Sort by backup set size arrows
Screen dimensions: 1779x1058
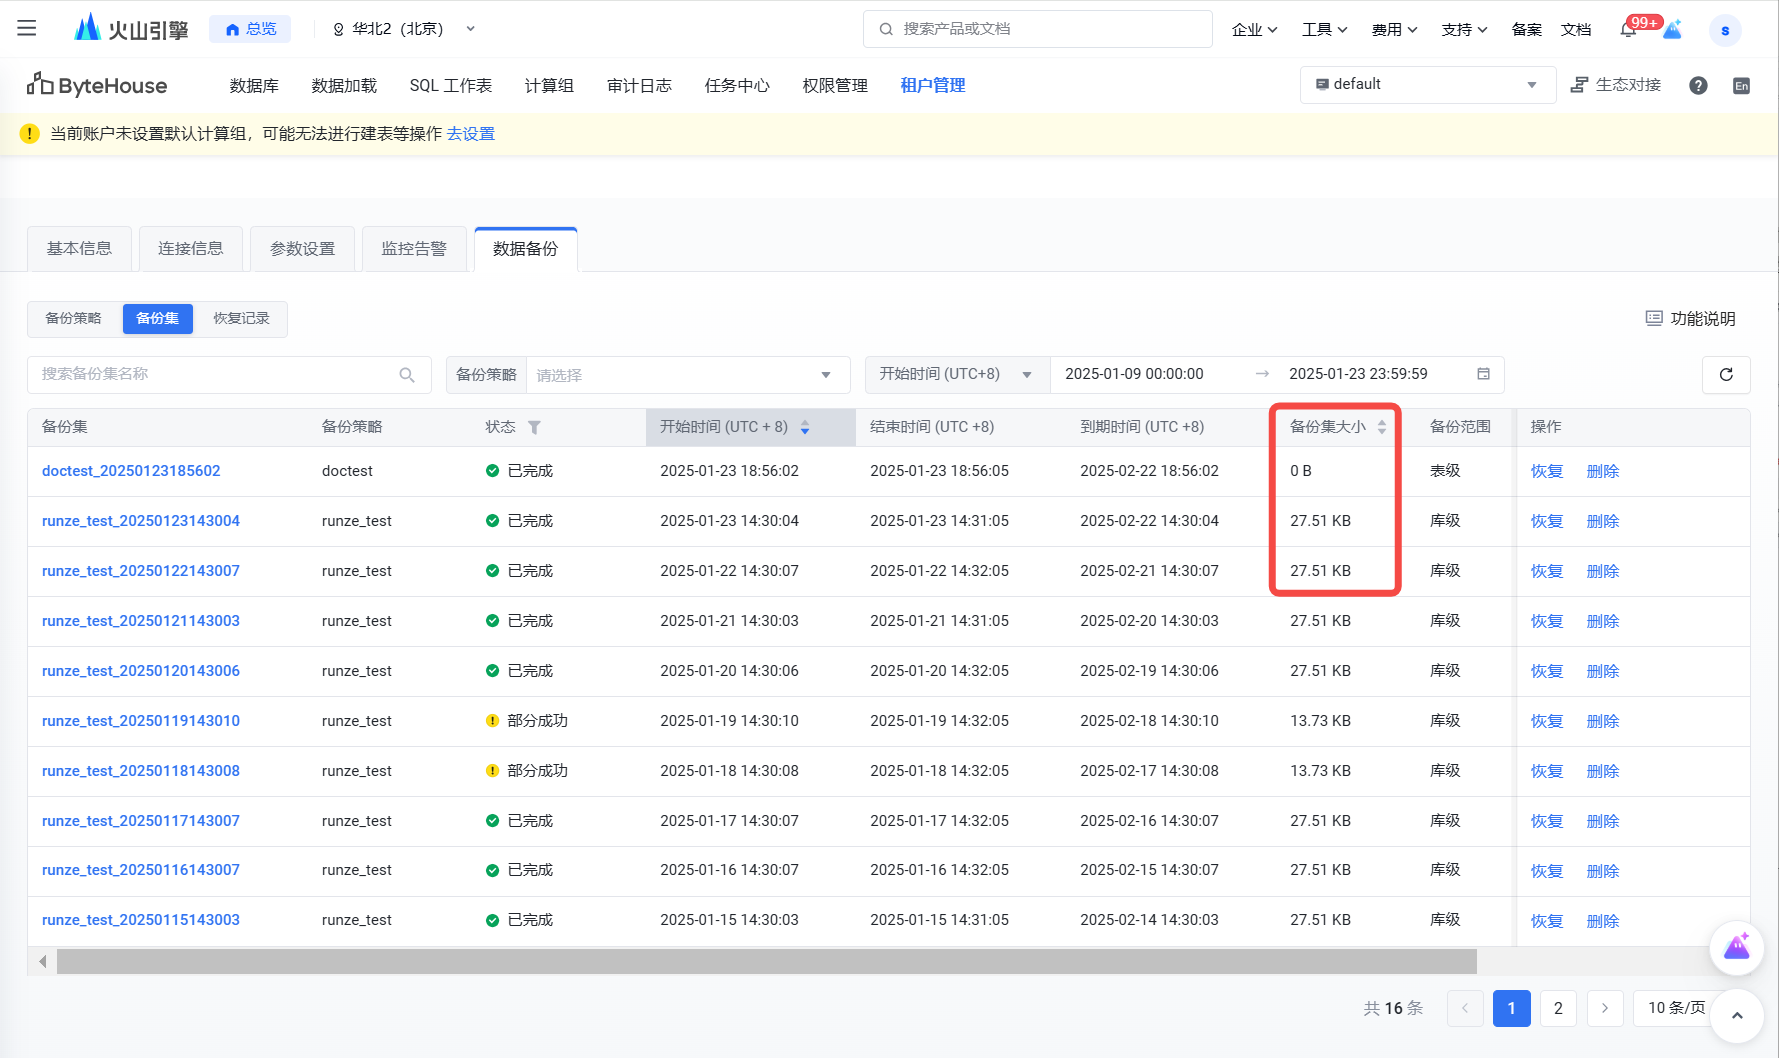[1382, 427]
